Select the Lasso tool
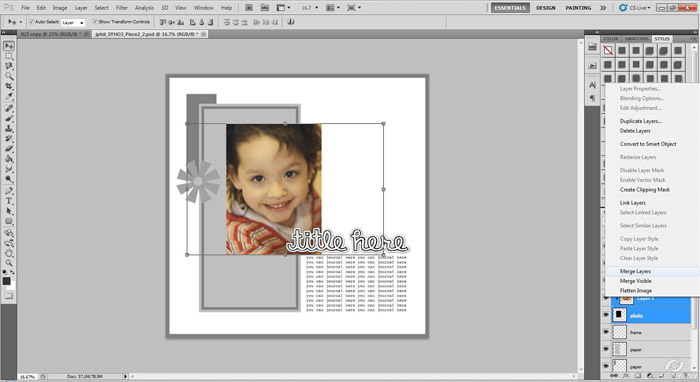The image size is (700, 382). [8, 66]
